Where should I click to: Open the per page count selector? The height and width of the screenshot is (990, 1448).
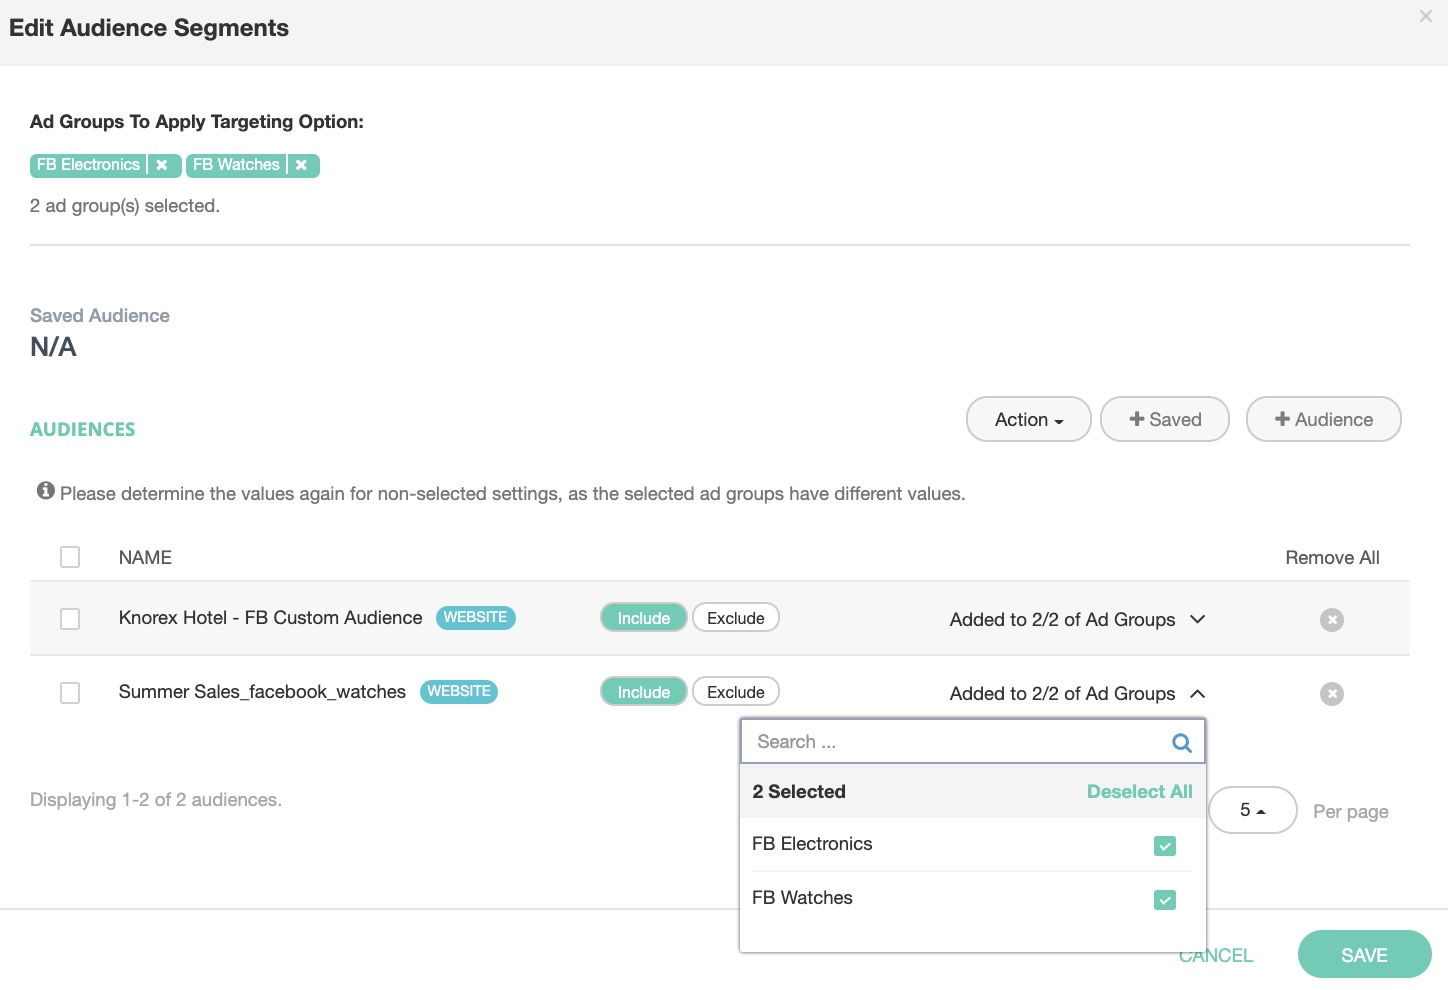[x=1252, y=811]
